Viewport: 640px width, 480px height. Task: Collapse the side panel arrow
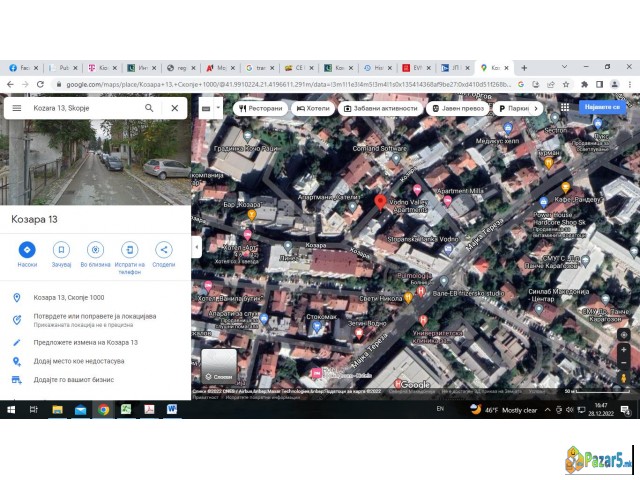[196, 246]
